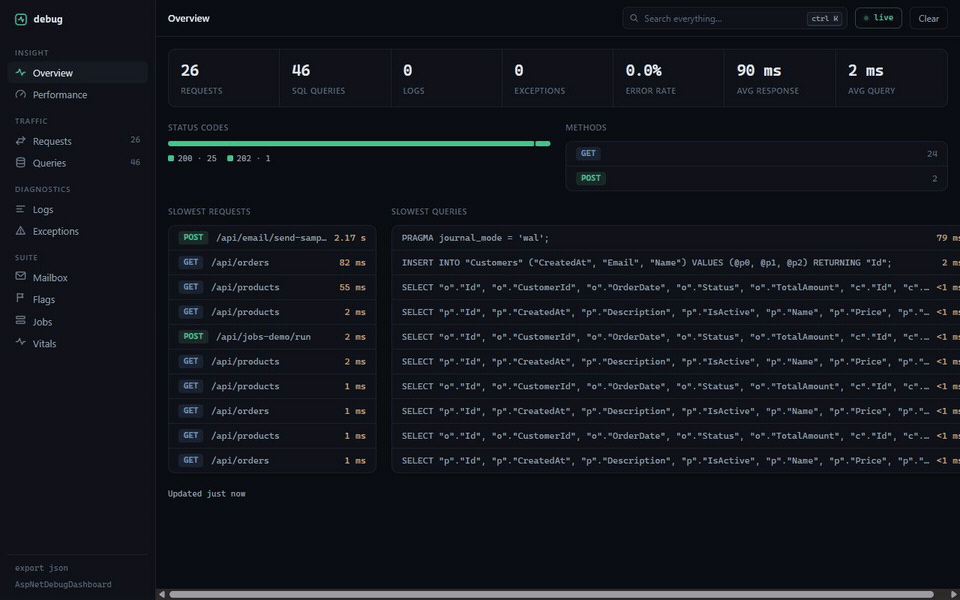This screenshot has height=600, width=960.
Task: Go to the Requests section
Action: click(x=78, y=141)
